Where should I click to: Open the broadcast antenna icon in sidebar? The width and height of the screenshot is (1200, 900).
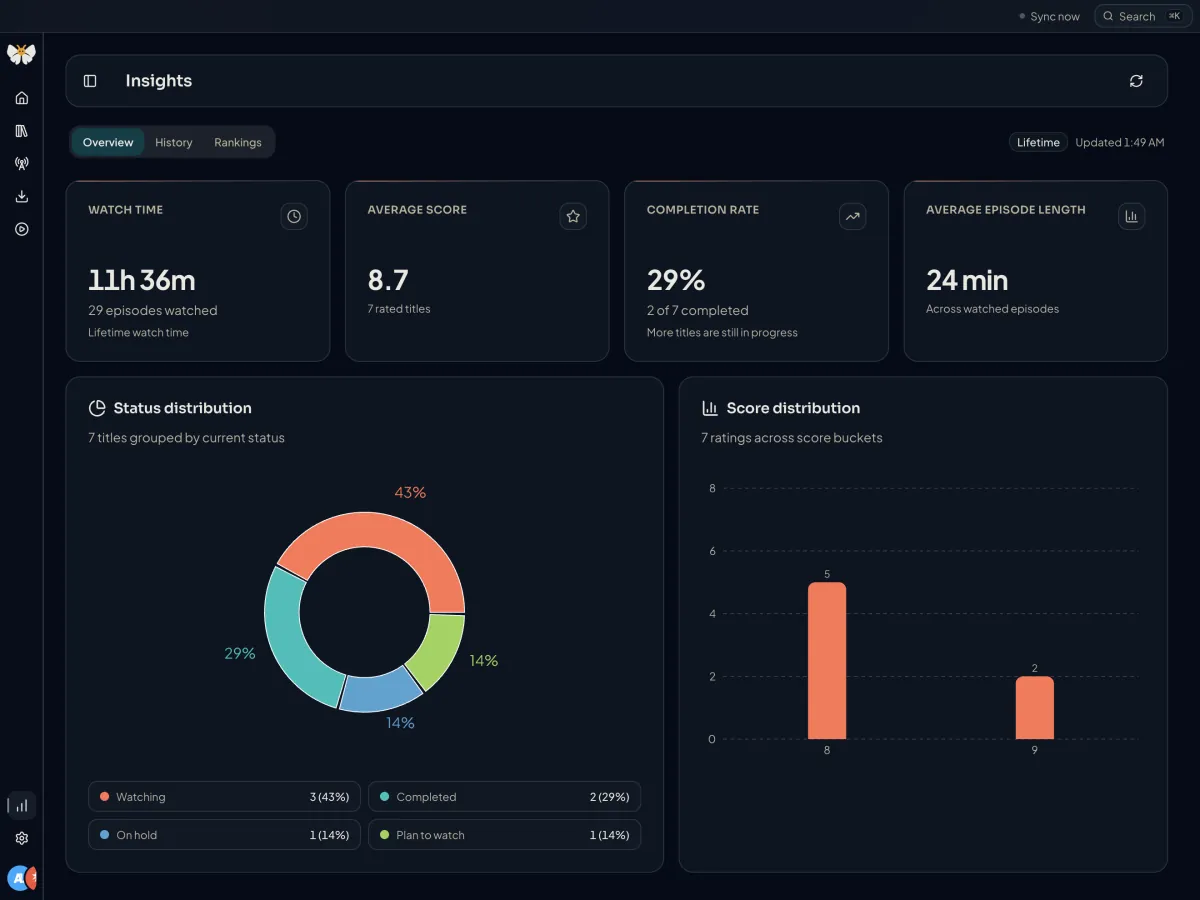[x=22, y=164]
